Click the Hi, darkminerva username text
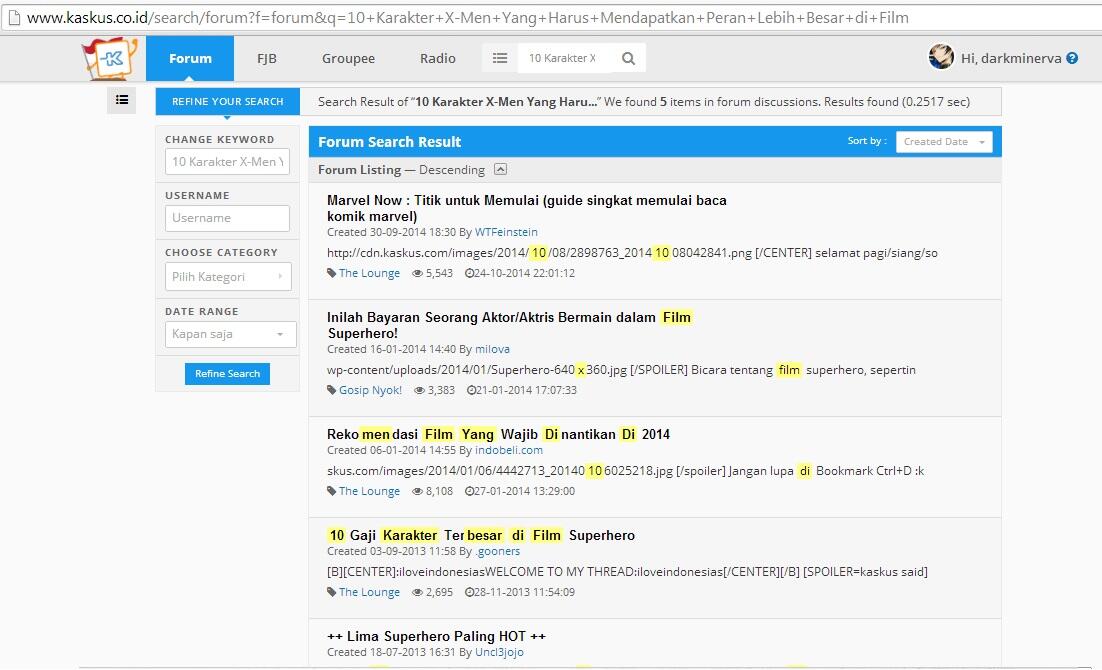Image resolution: width=1102 pixels, height=670 pixels. pos(1011,58)
